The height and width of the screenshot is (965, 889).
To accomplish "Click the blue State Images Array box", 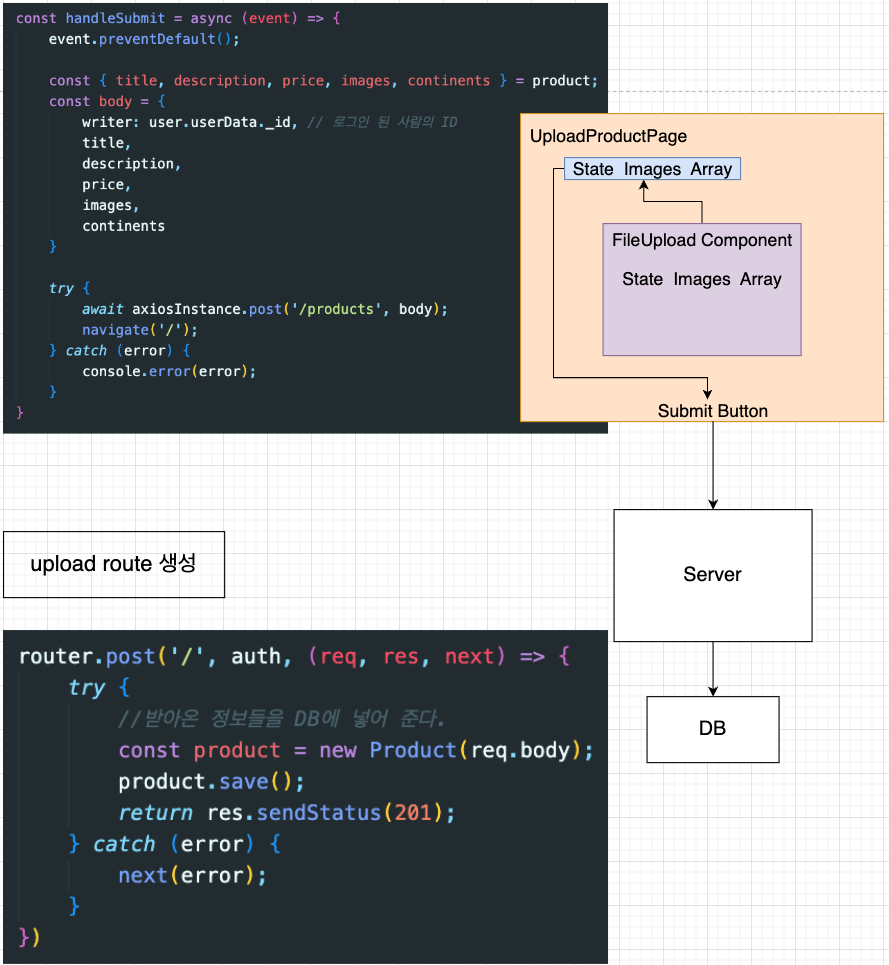I will coord(652,169).
